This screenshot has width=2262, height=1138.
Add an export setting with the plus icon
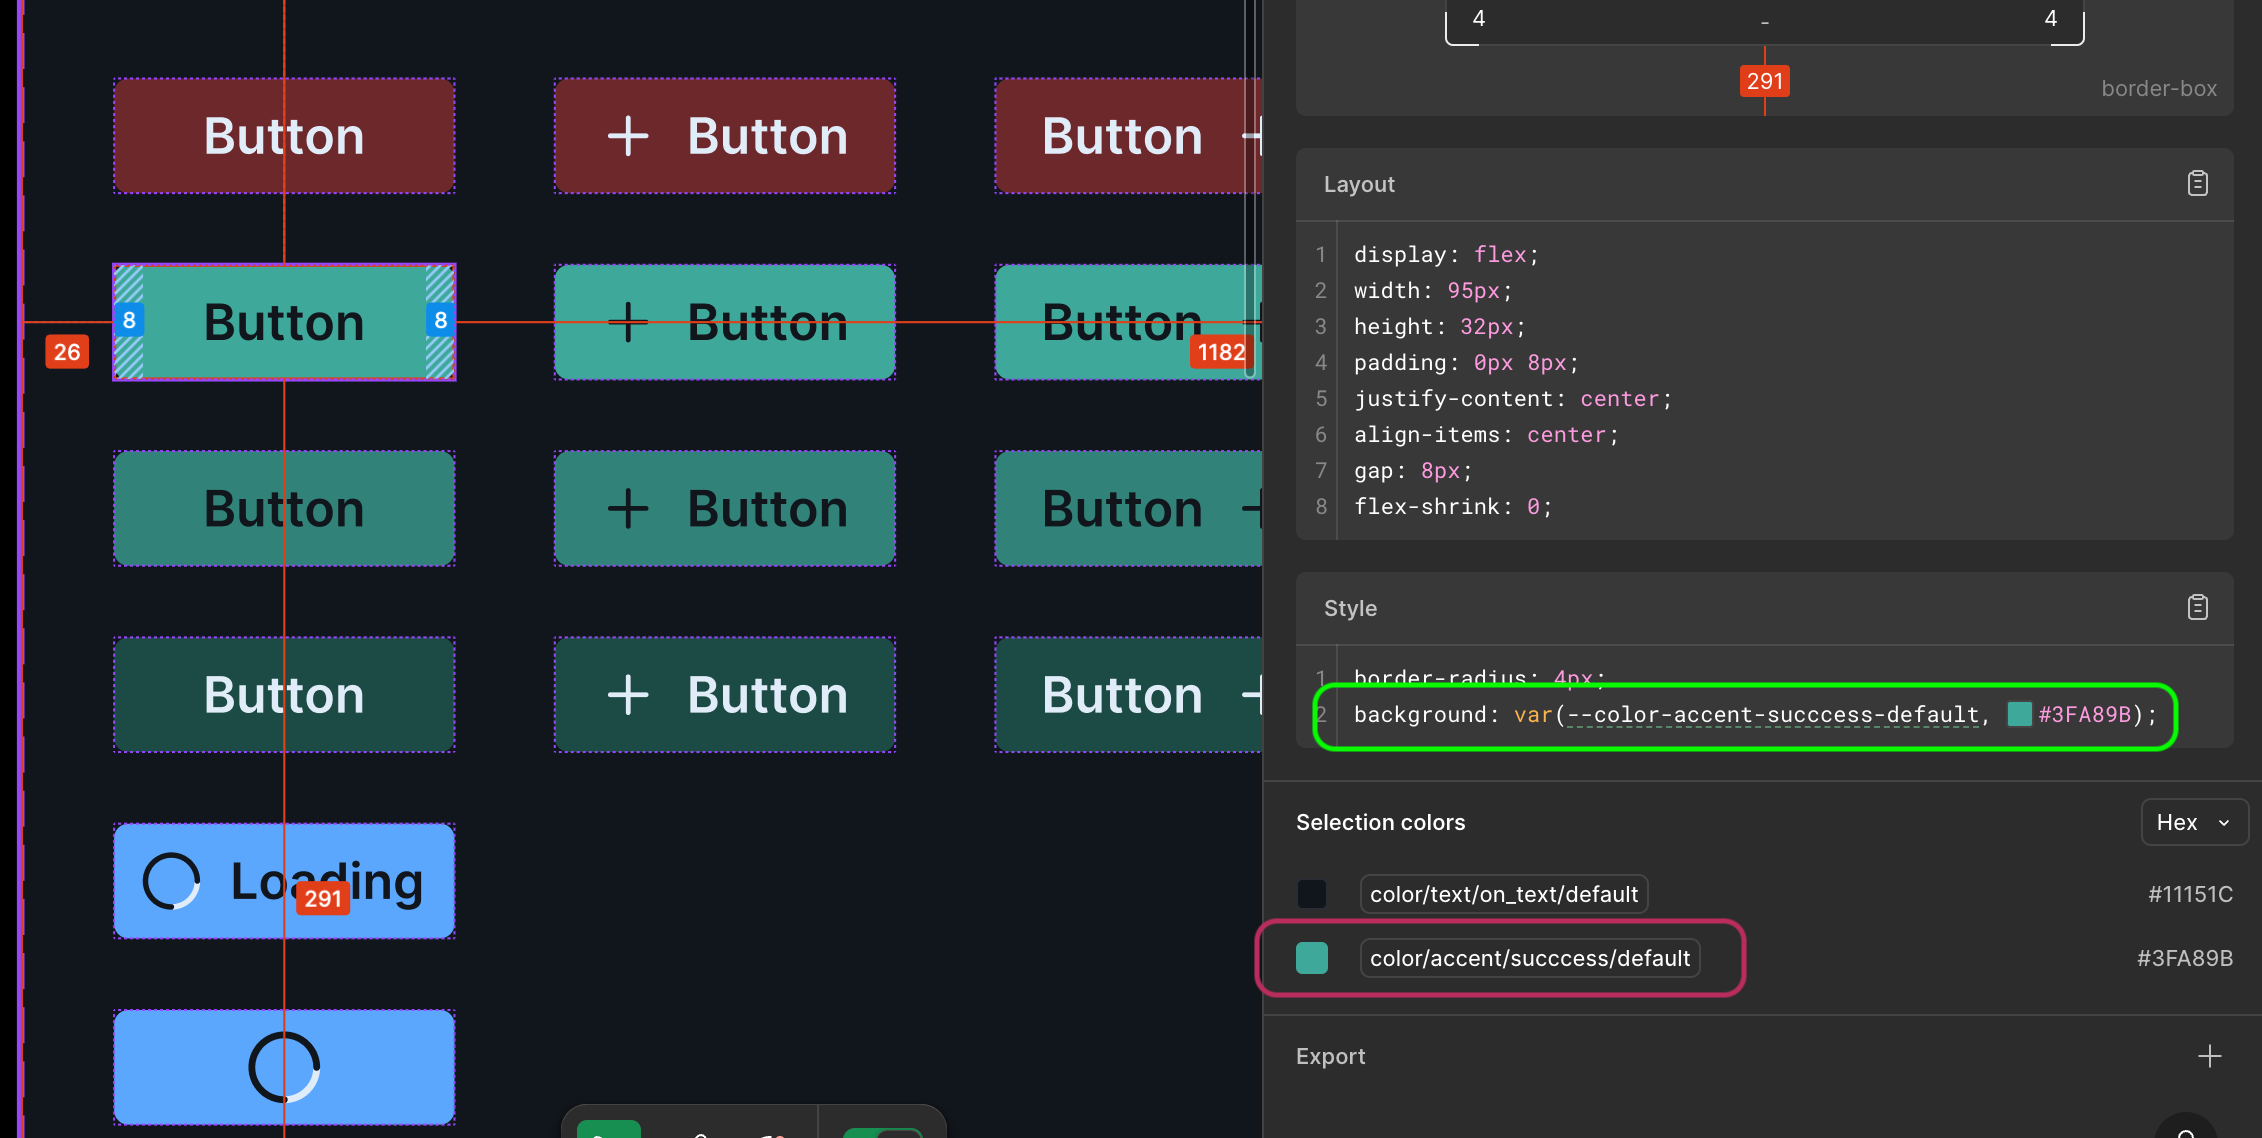pos(2209,1056)
